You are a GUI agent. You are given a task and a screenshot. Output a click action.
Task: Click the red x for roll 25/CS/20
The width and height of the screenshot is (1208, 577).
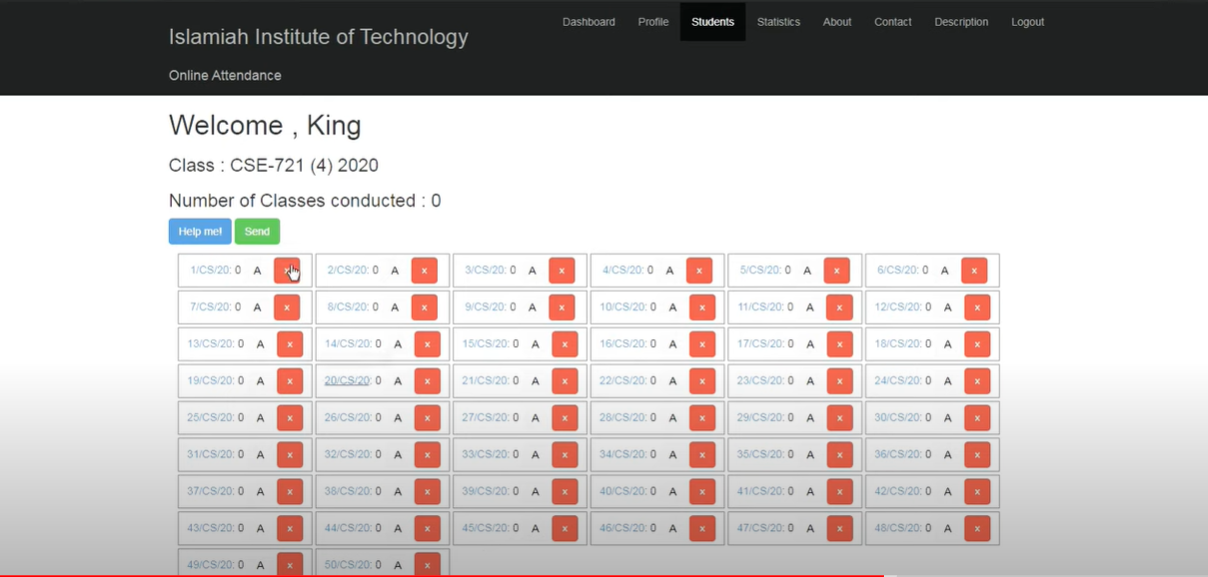click(x=290, y=418)
